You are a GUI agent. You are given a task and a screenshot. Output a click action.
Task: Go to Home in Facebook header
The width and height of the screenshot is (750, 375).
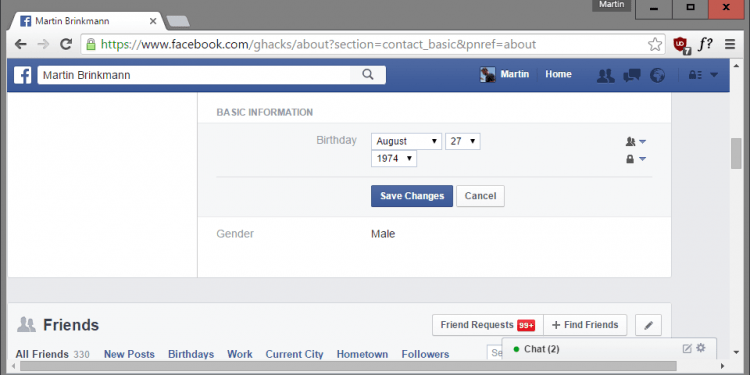[x=558, y=75]
